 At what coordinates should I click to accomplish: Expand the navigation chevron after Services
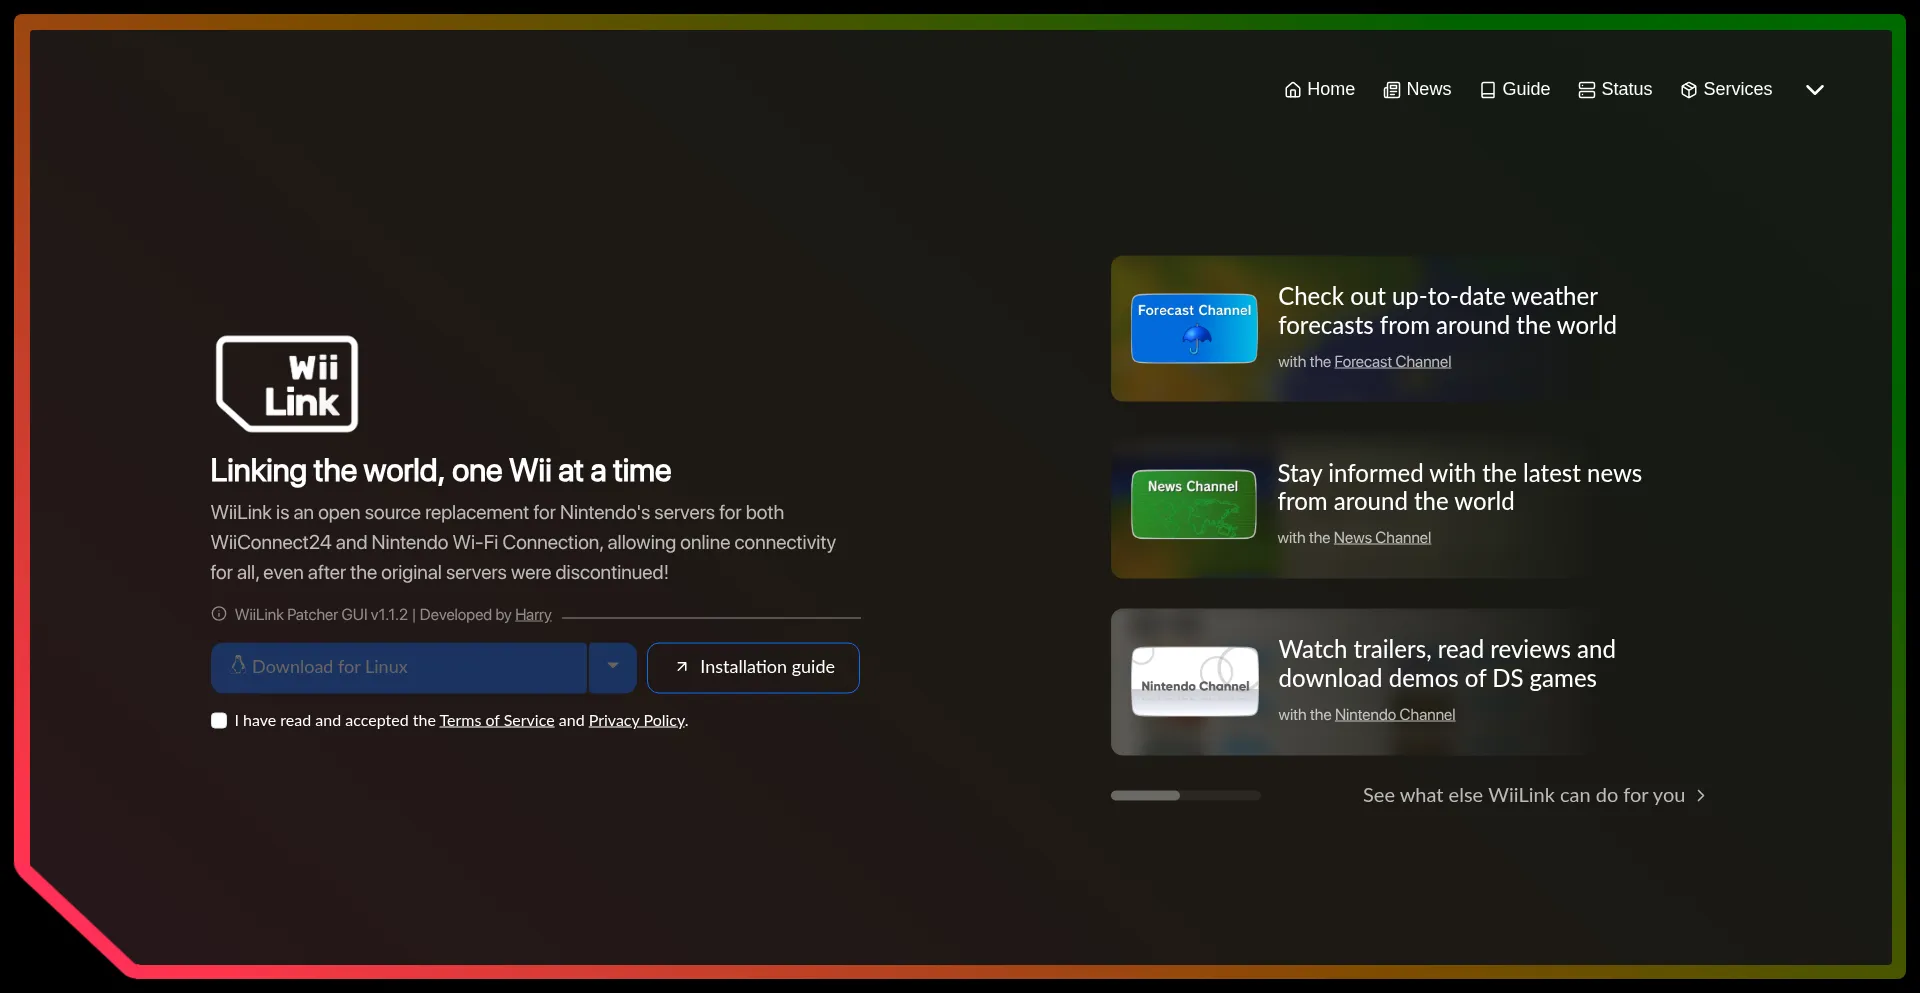1814,90
